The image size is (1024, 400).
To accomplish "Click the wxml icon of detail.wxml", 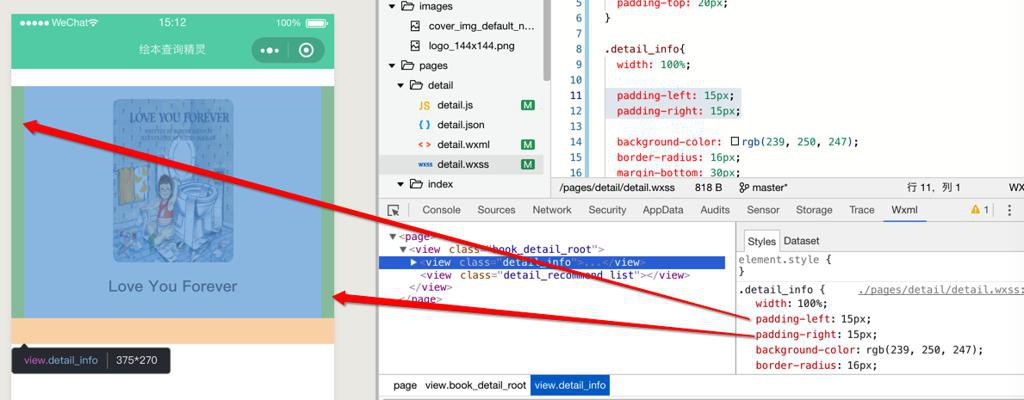I will tap(424, 144).
